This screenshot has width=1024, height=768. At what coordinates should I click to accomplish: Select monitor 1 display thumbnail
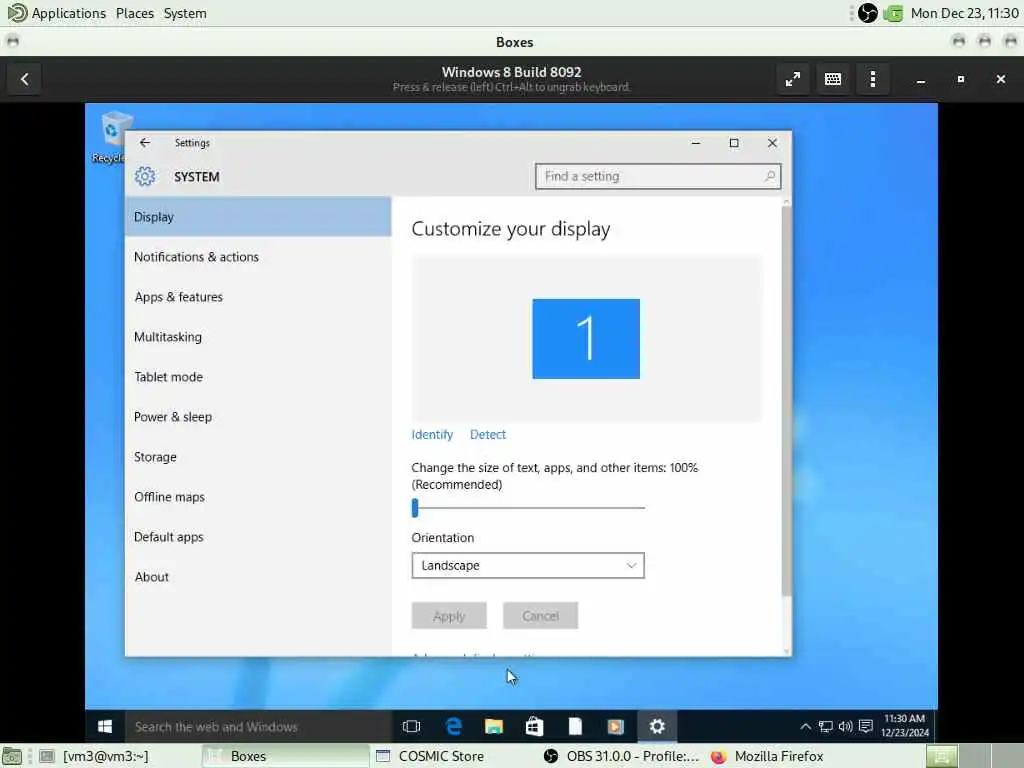click(x=586, y=339)
